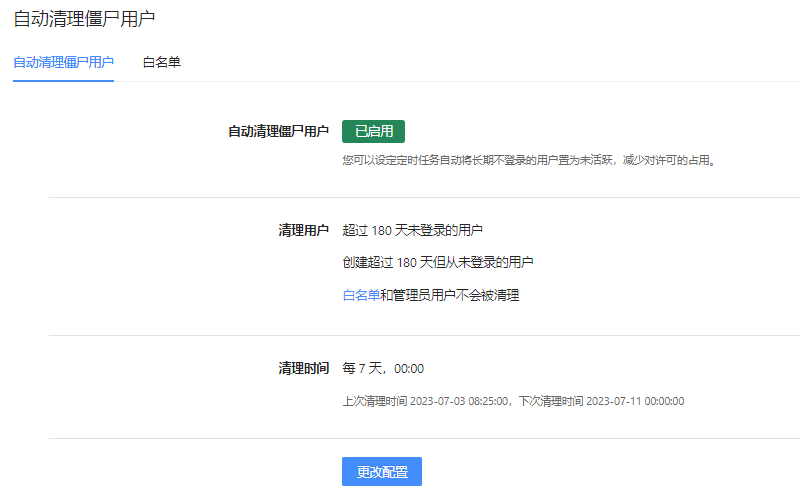
Task: Click the text 创建超过 180 天但从未登录的用户
Action: (438, 262)
